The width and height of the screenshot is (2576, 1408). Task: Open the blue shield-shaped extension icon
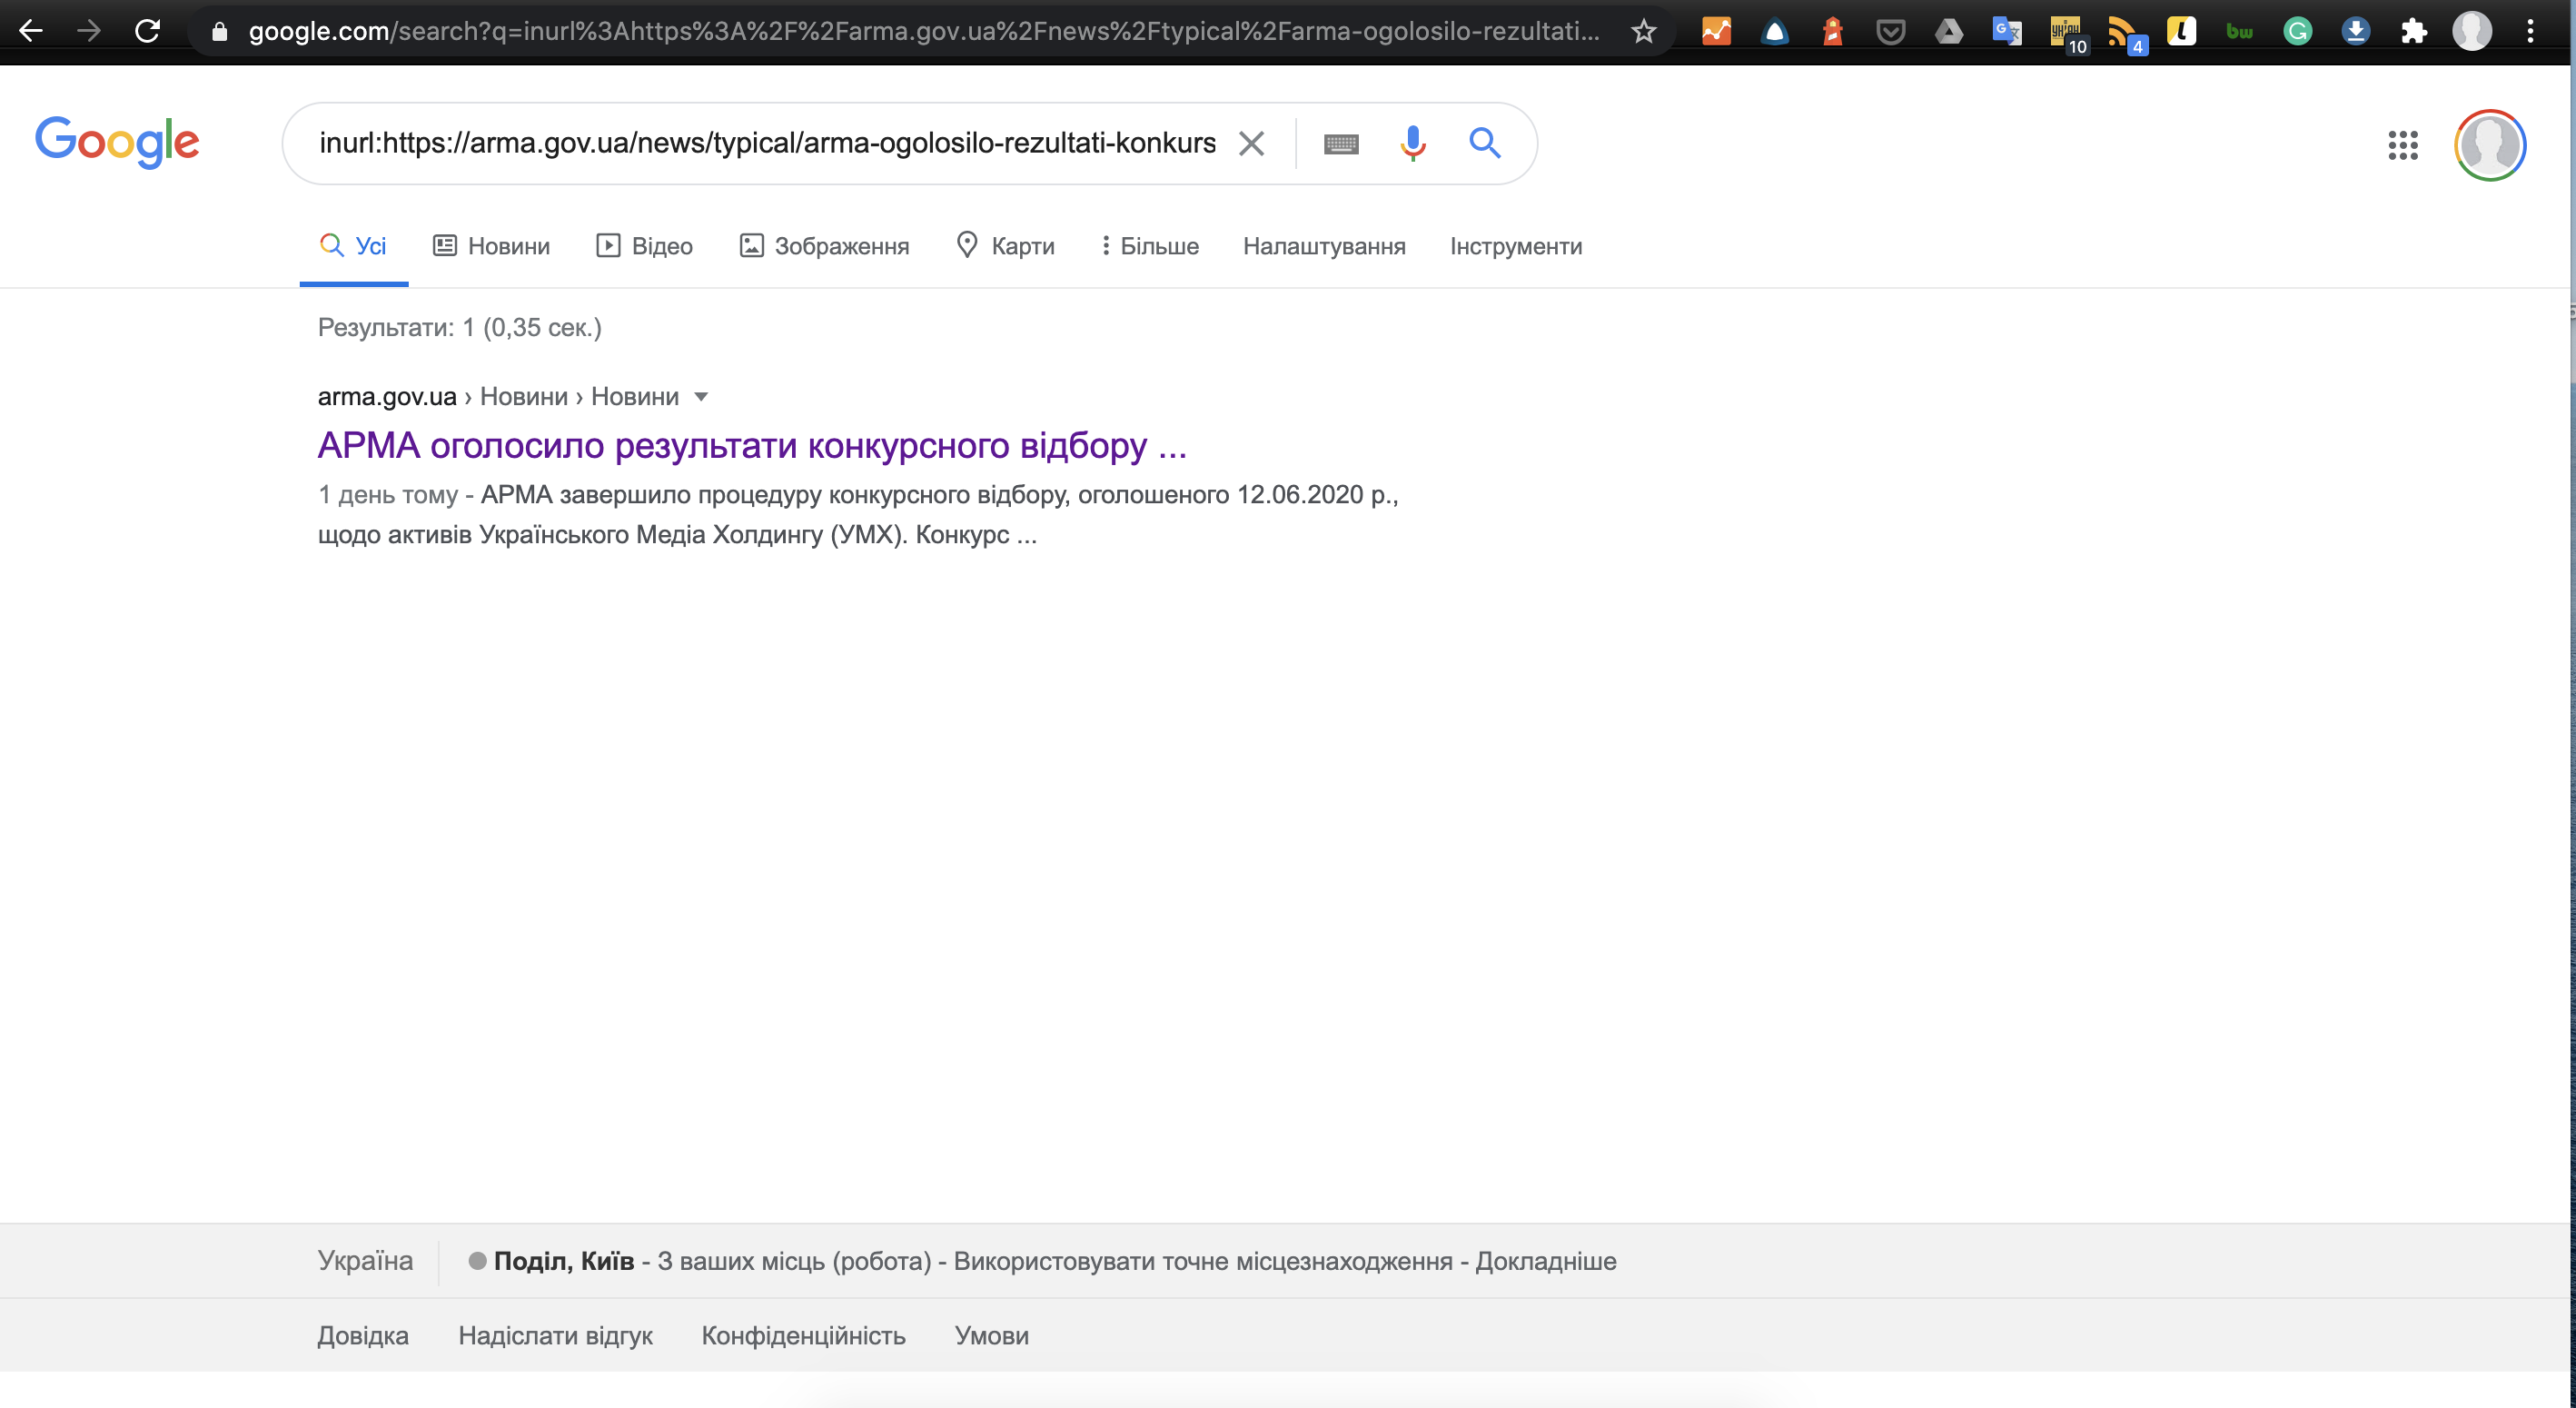pos(1774,32)
